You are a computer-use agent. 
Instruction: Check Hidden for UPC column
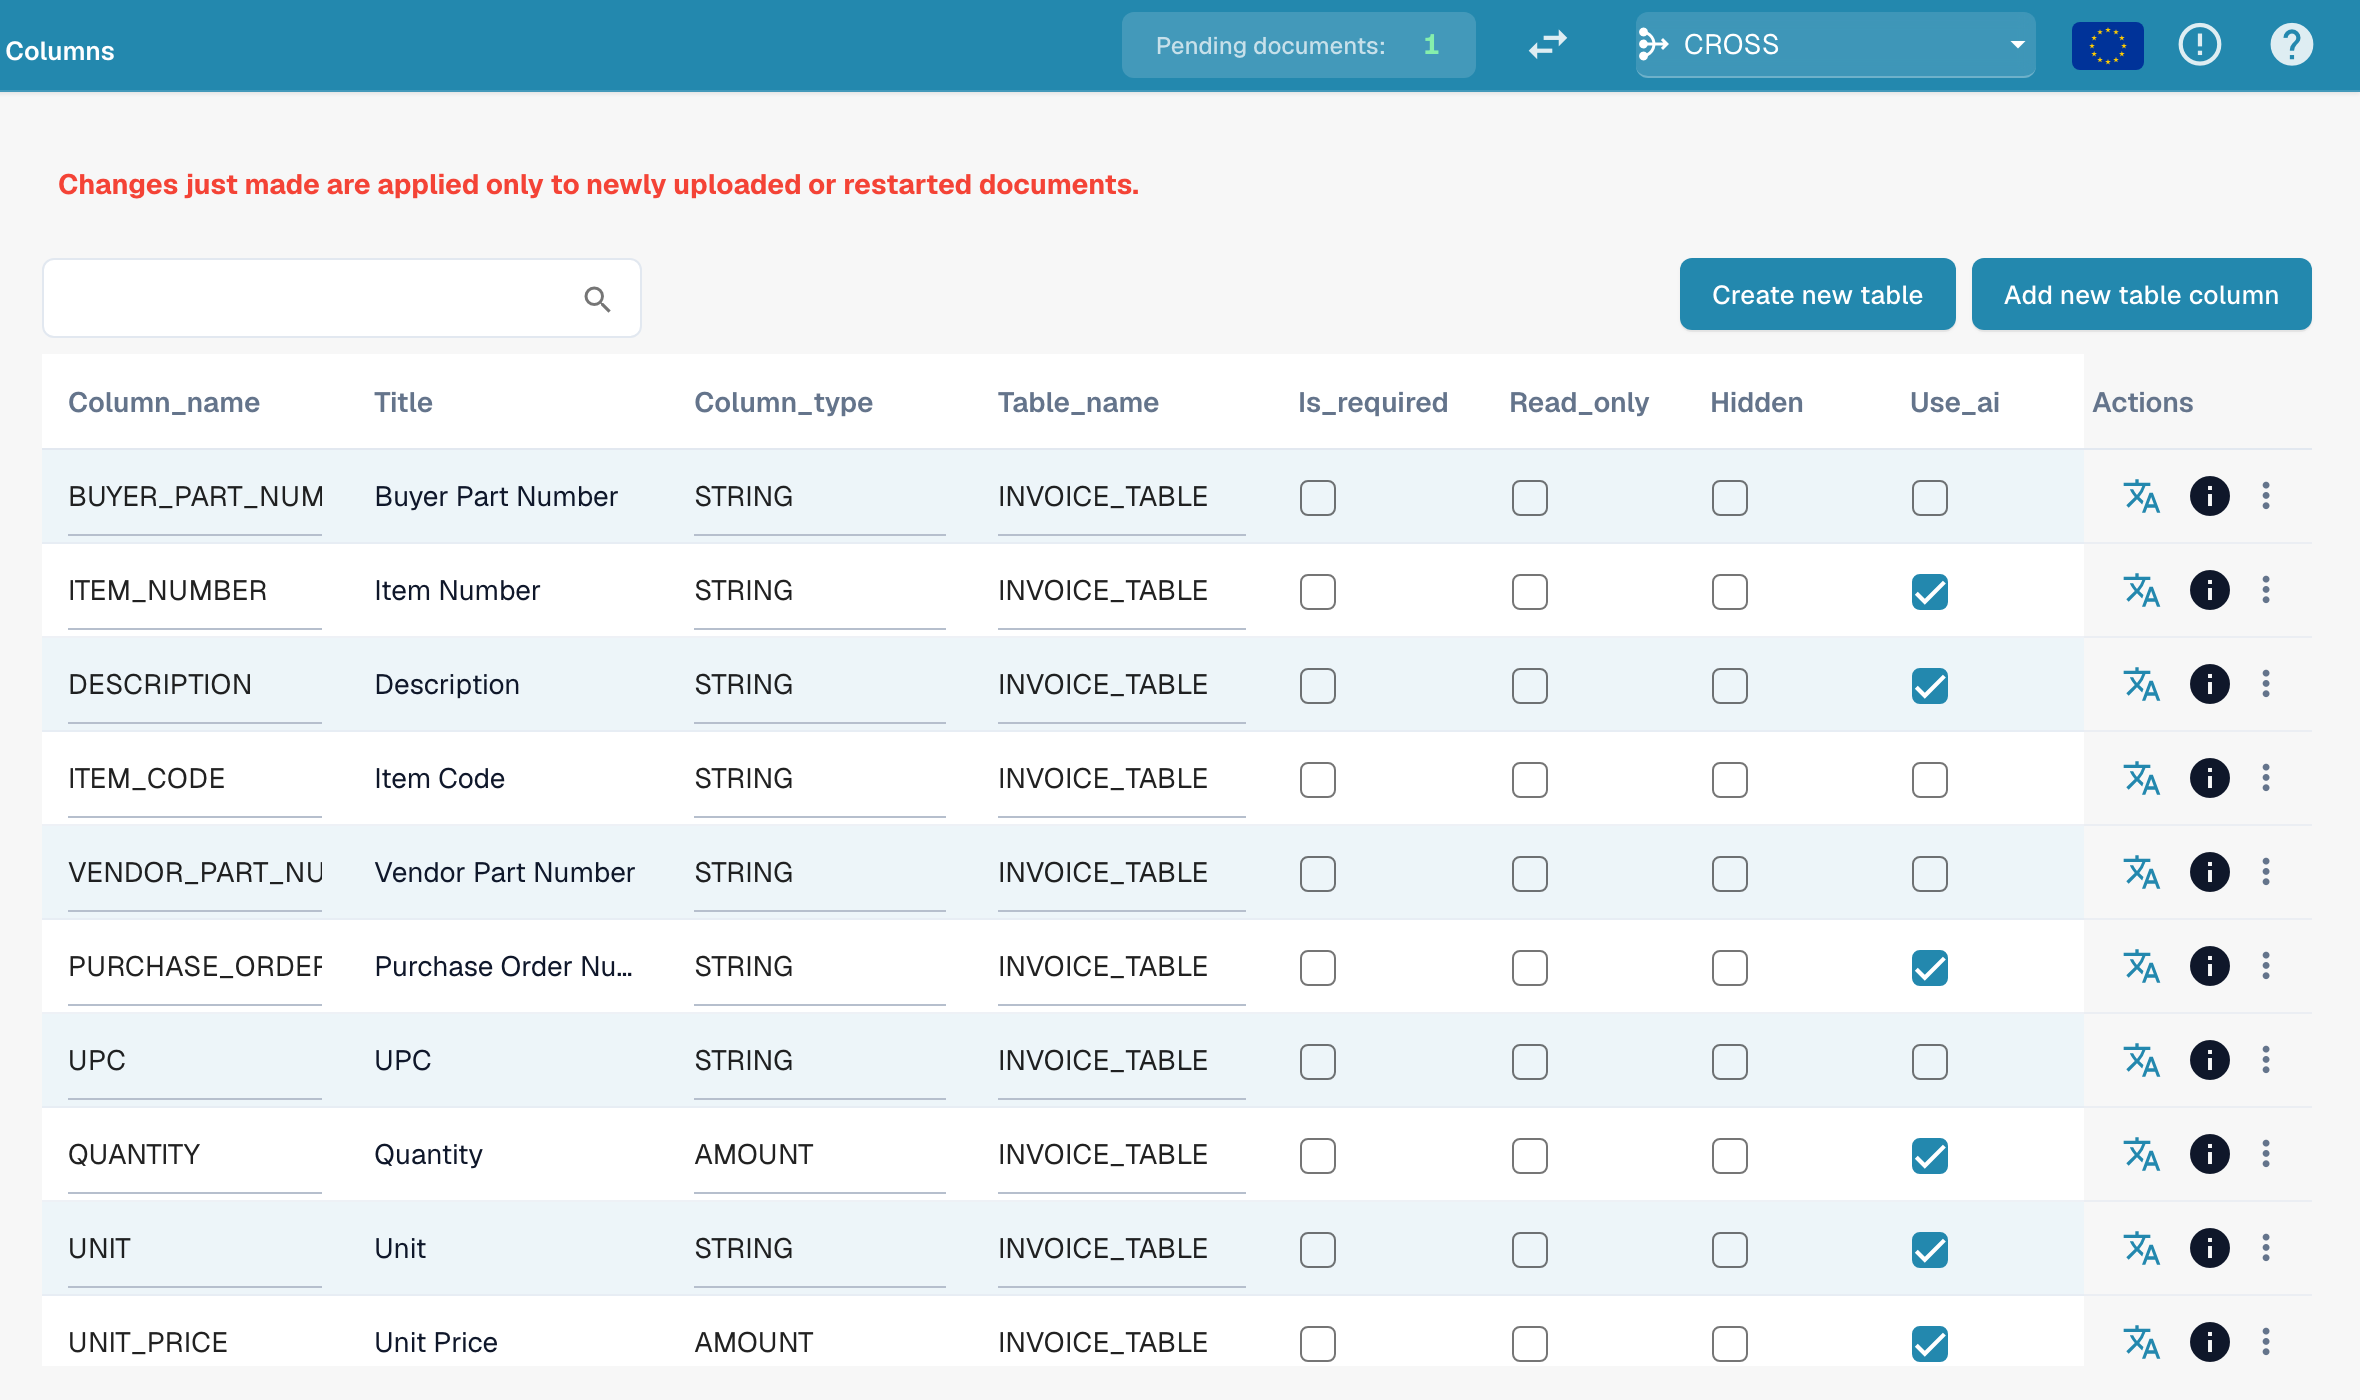point(1729,1061)
